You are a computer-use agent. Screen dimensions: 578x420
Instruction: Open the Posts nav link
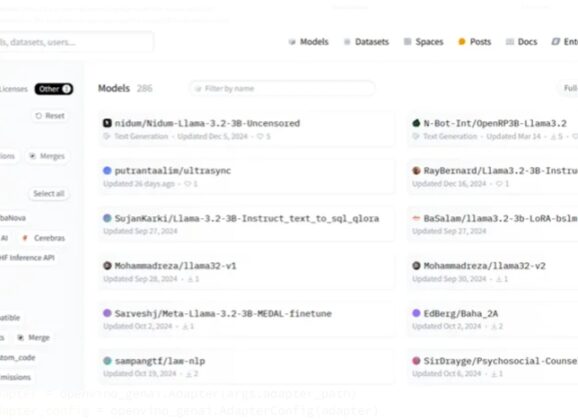pos(474,42)
